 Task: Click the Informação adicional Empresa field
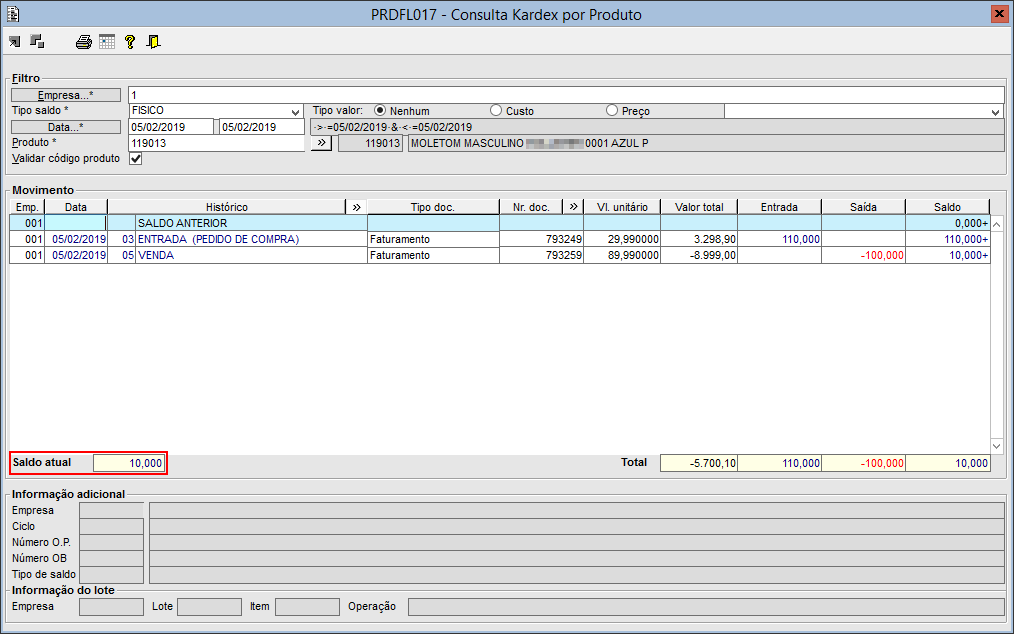point(111,510)
